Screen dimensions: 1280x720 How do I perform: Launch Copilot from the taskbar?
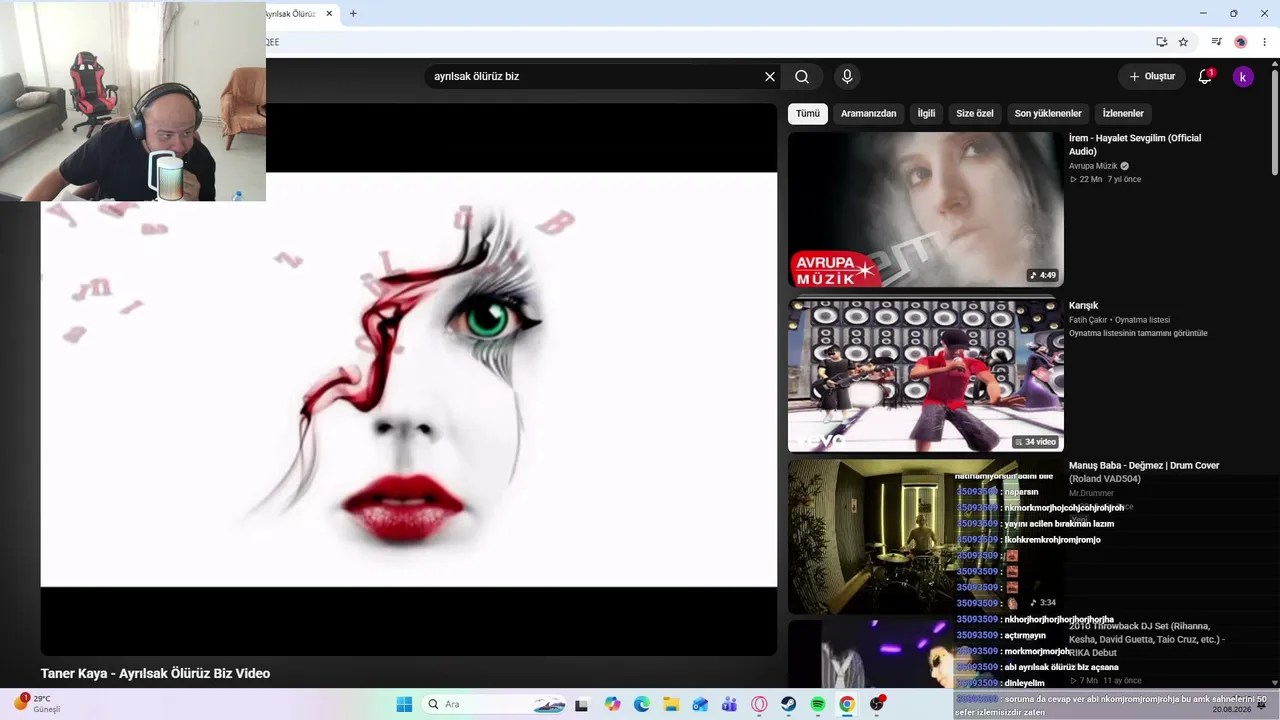[x=612, y=704]
